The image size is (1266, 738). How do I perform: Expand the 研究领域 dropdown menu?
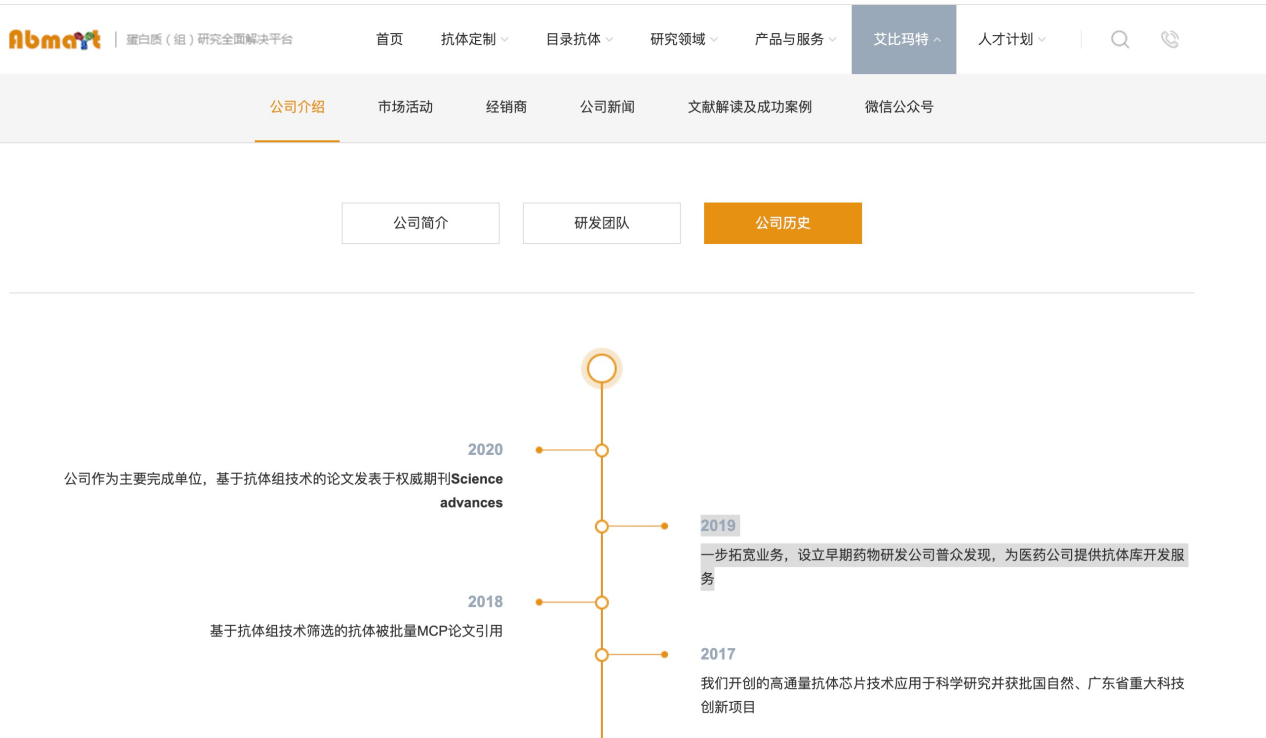click(x=684, y=39)
